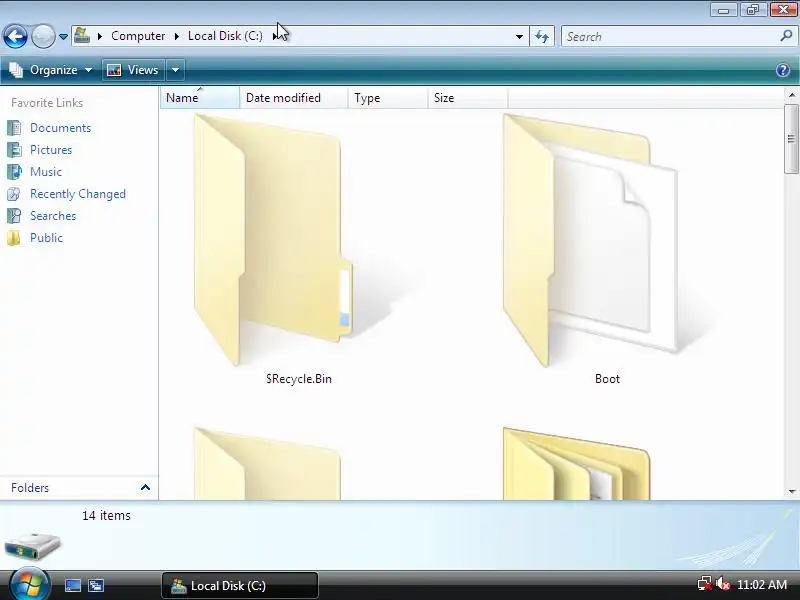Sort by the Name column header

tap(200, 97)
